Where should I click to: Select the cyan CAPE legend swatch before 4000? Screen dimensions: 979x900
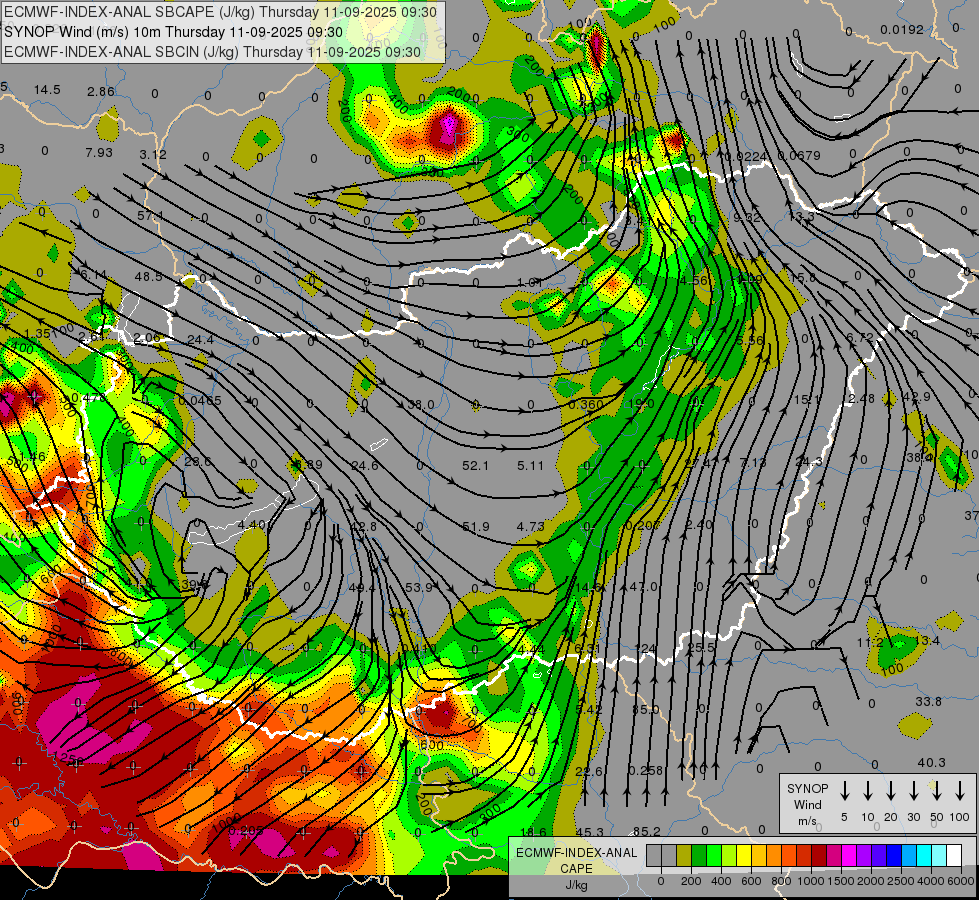coord(924,855)
